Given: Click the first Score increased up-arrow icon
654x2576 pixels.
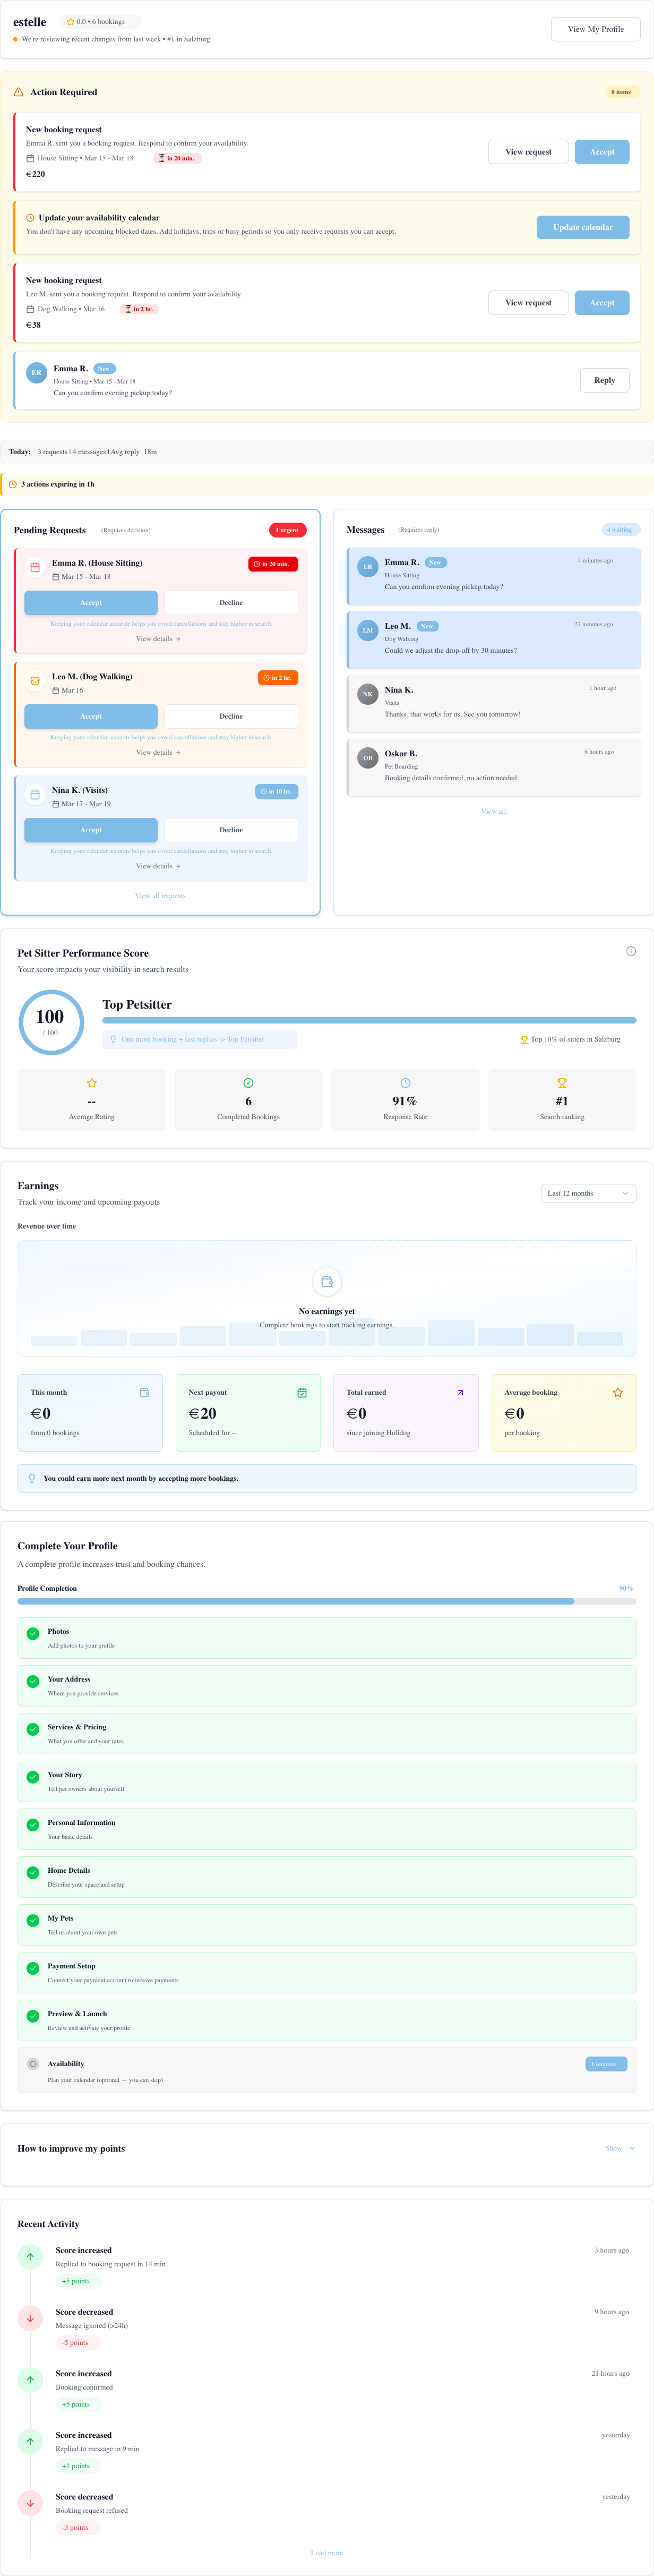Looking at the screenshot, I should [x=30, y=2257].
